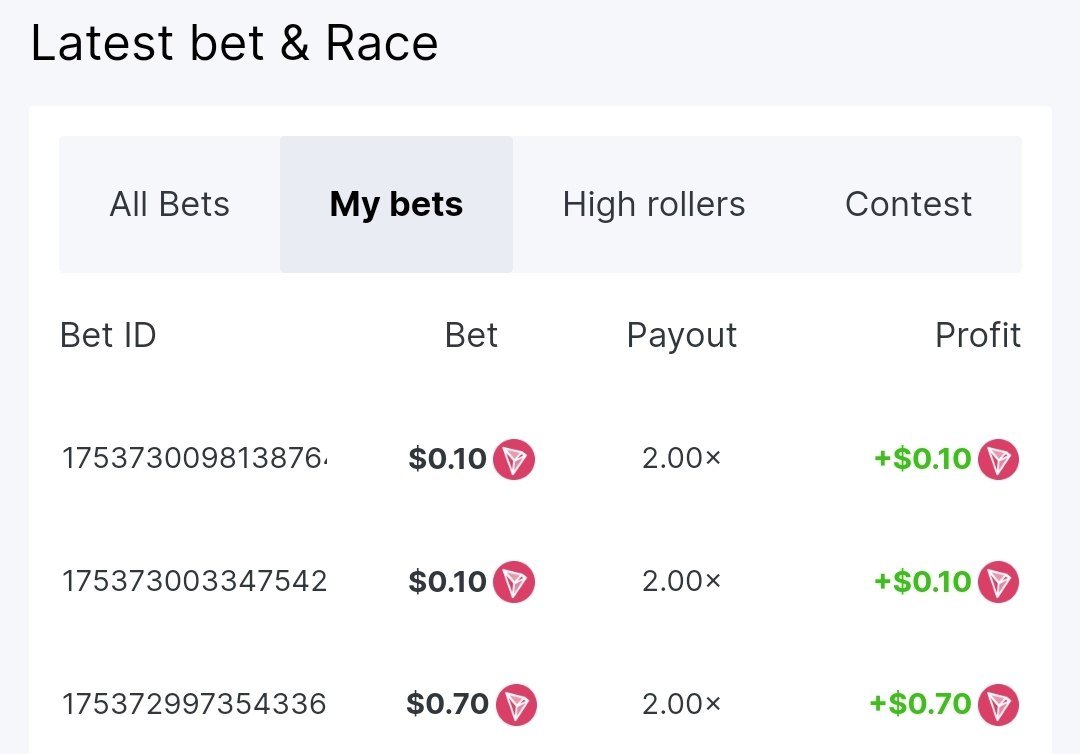The image size is (1080, 754).
Task: Switch to the All Bets tab
Action: pos(170,205)
